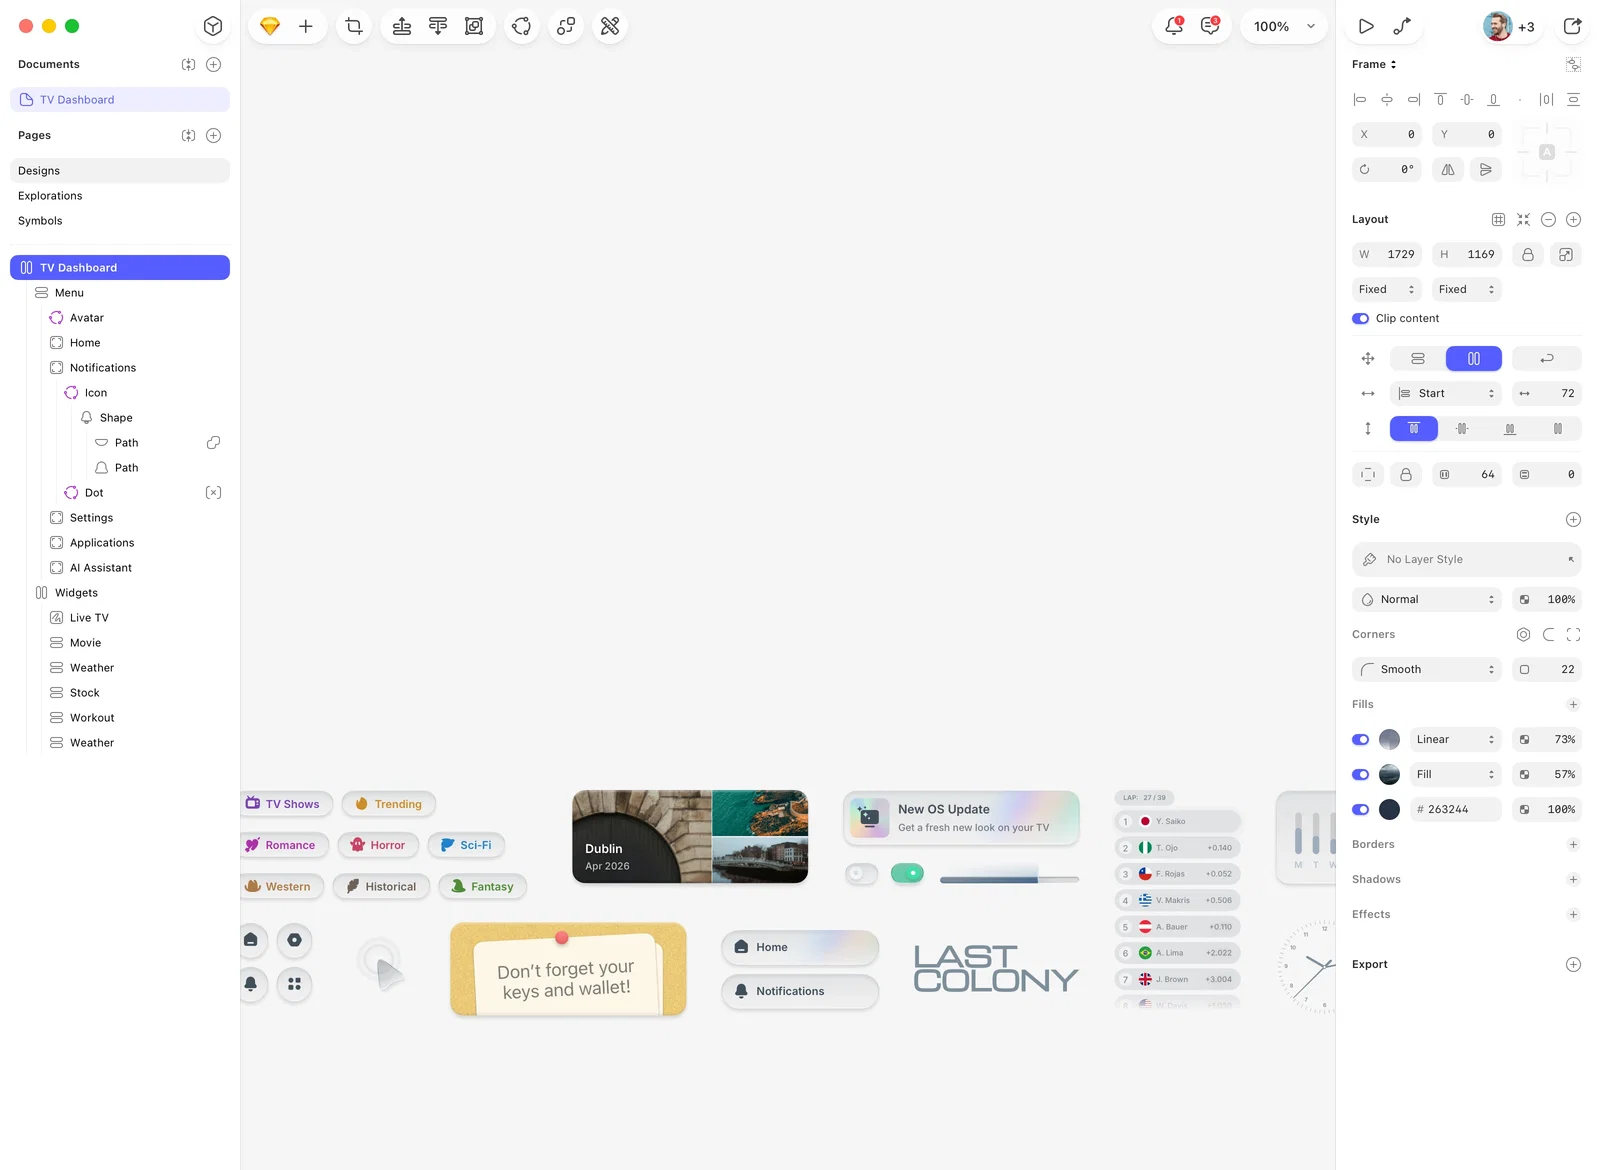
Task: Select the vertical stack direction button
Action: pyautogui.click(x=1418, y=358)
